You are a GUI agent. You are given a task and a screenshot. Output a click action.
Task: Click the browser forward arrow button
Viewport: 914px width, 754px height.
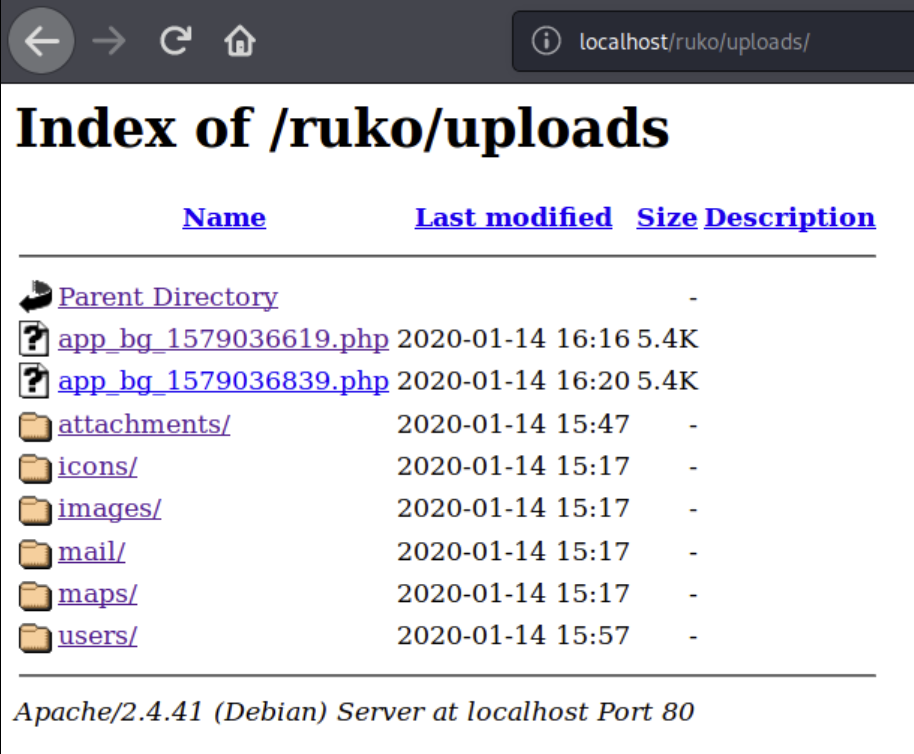(111, 41)
